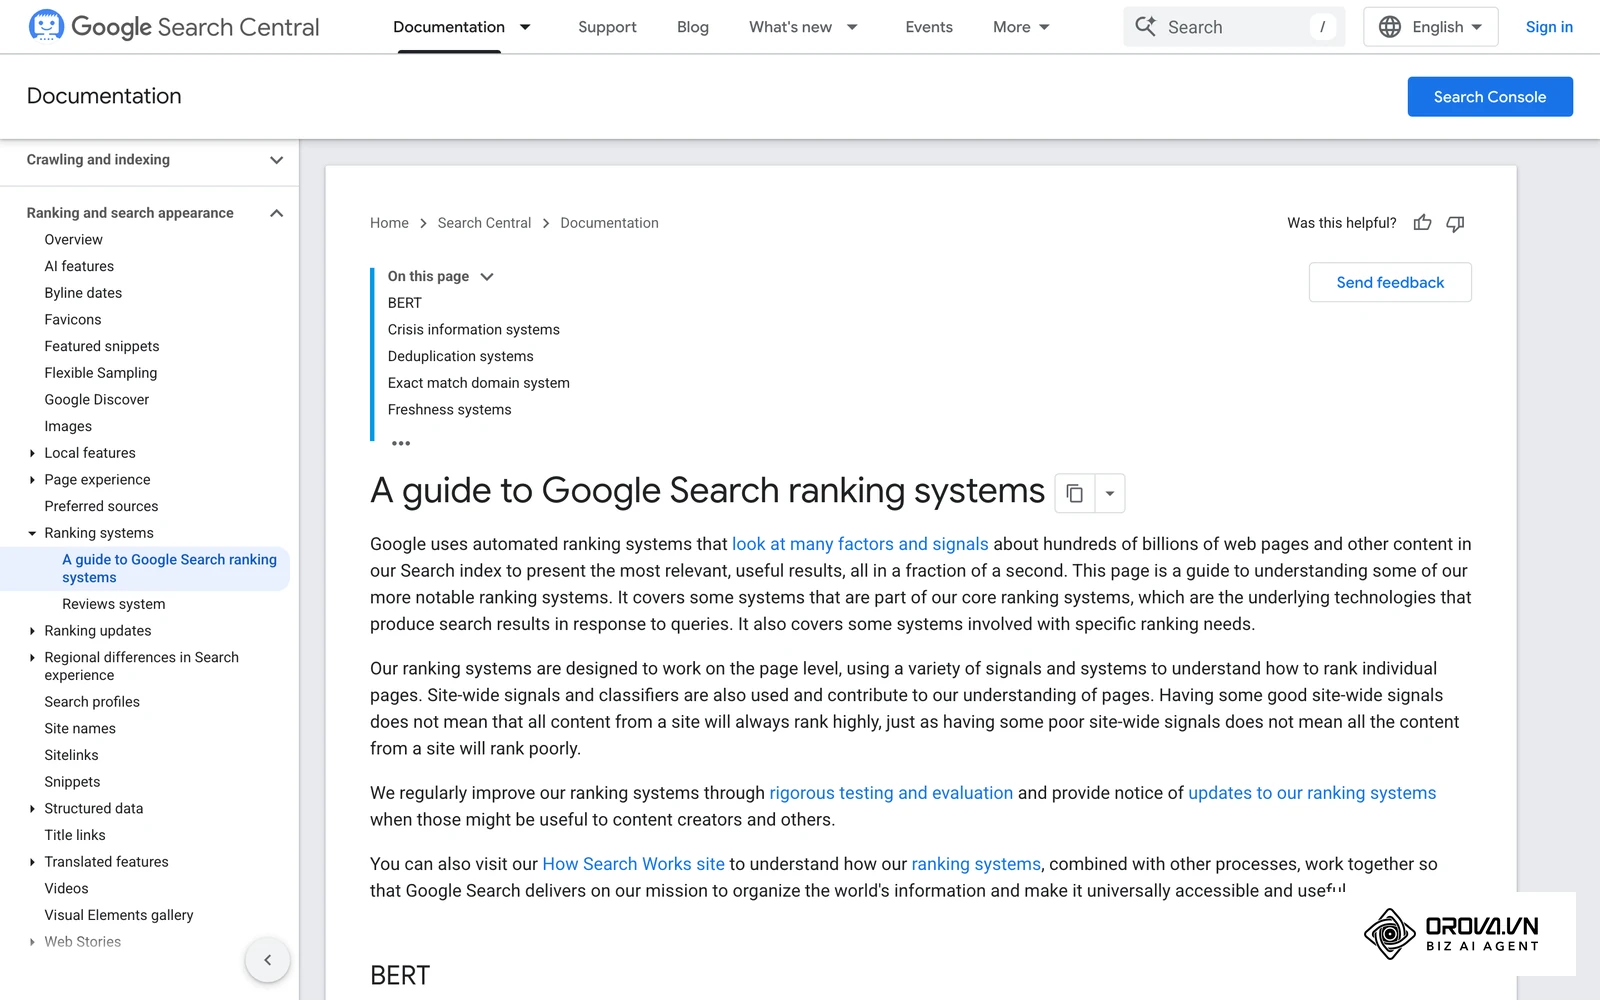Collapse Ranking and search appearance section

pyautogui.click(x=277, y=213)
